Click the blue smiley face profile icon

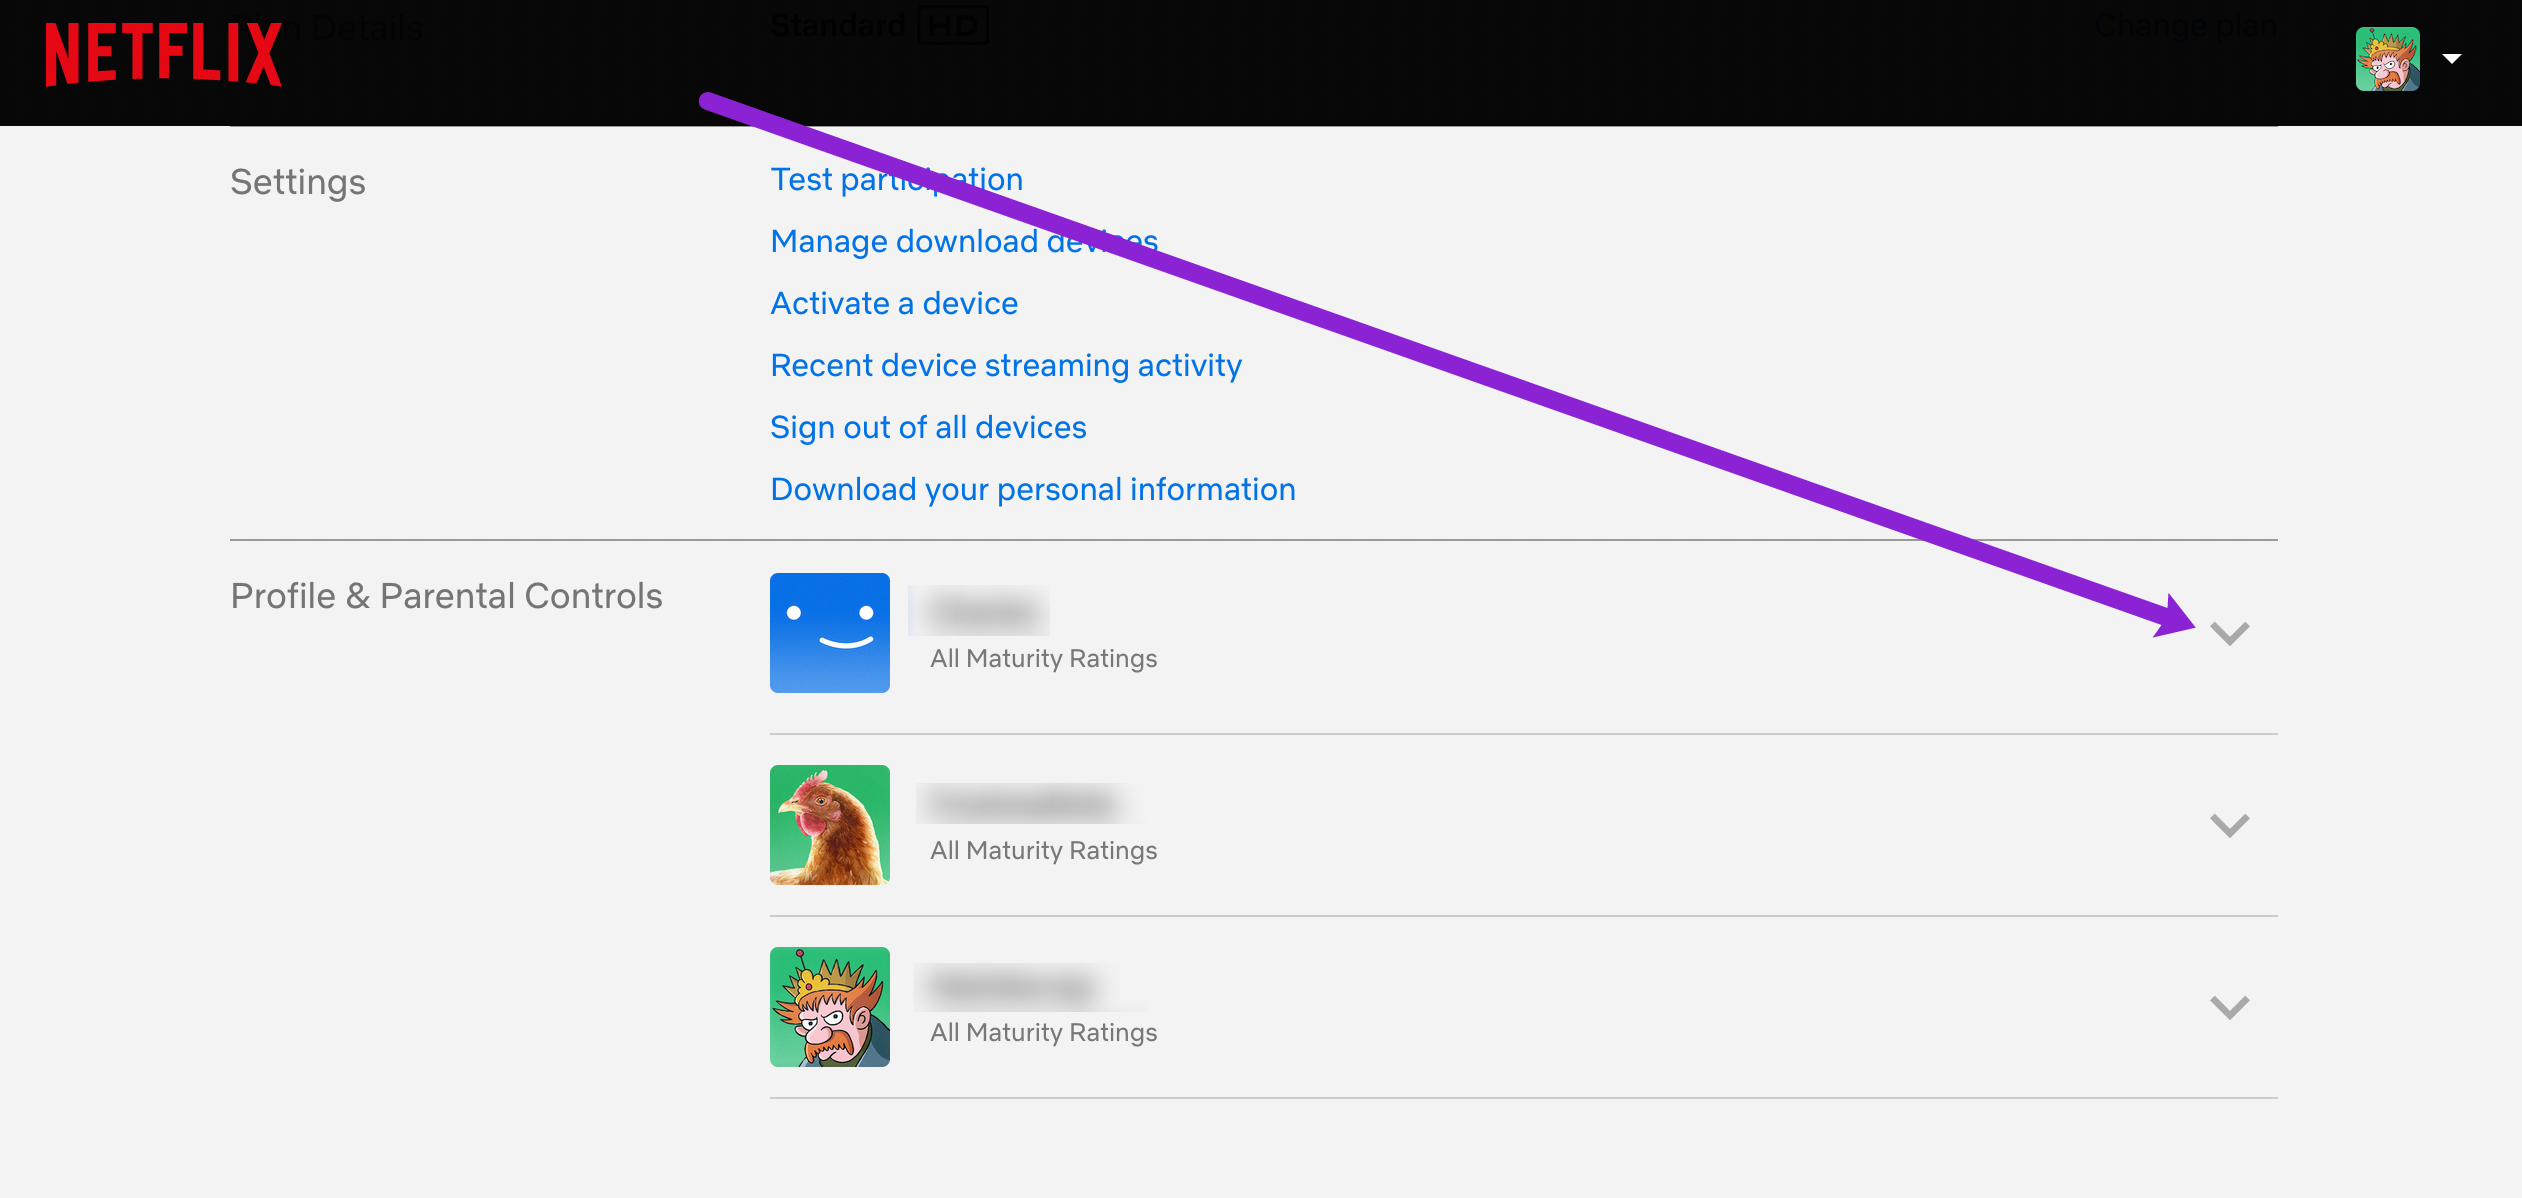pos(830,632)
